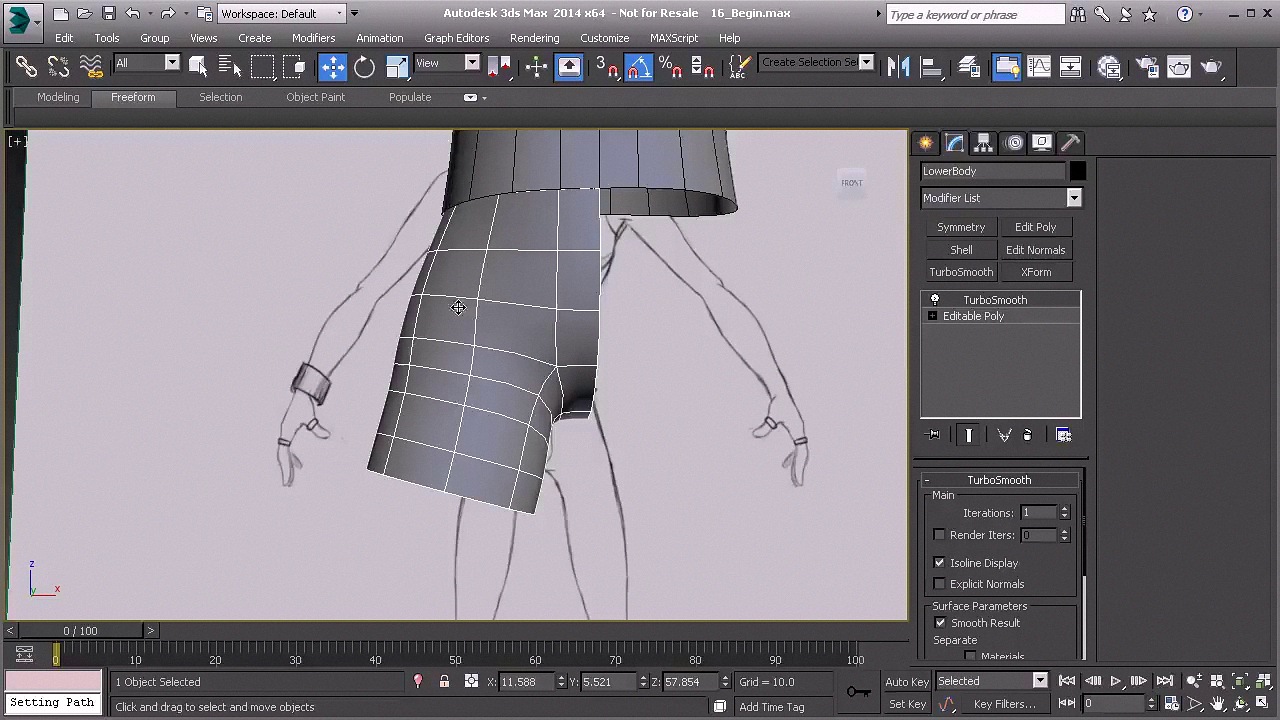Uncheck Smooth Result
1280x720 pixels.
tap(940, 623)
